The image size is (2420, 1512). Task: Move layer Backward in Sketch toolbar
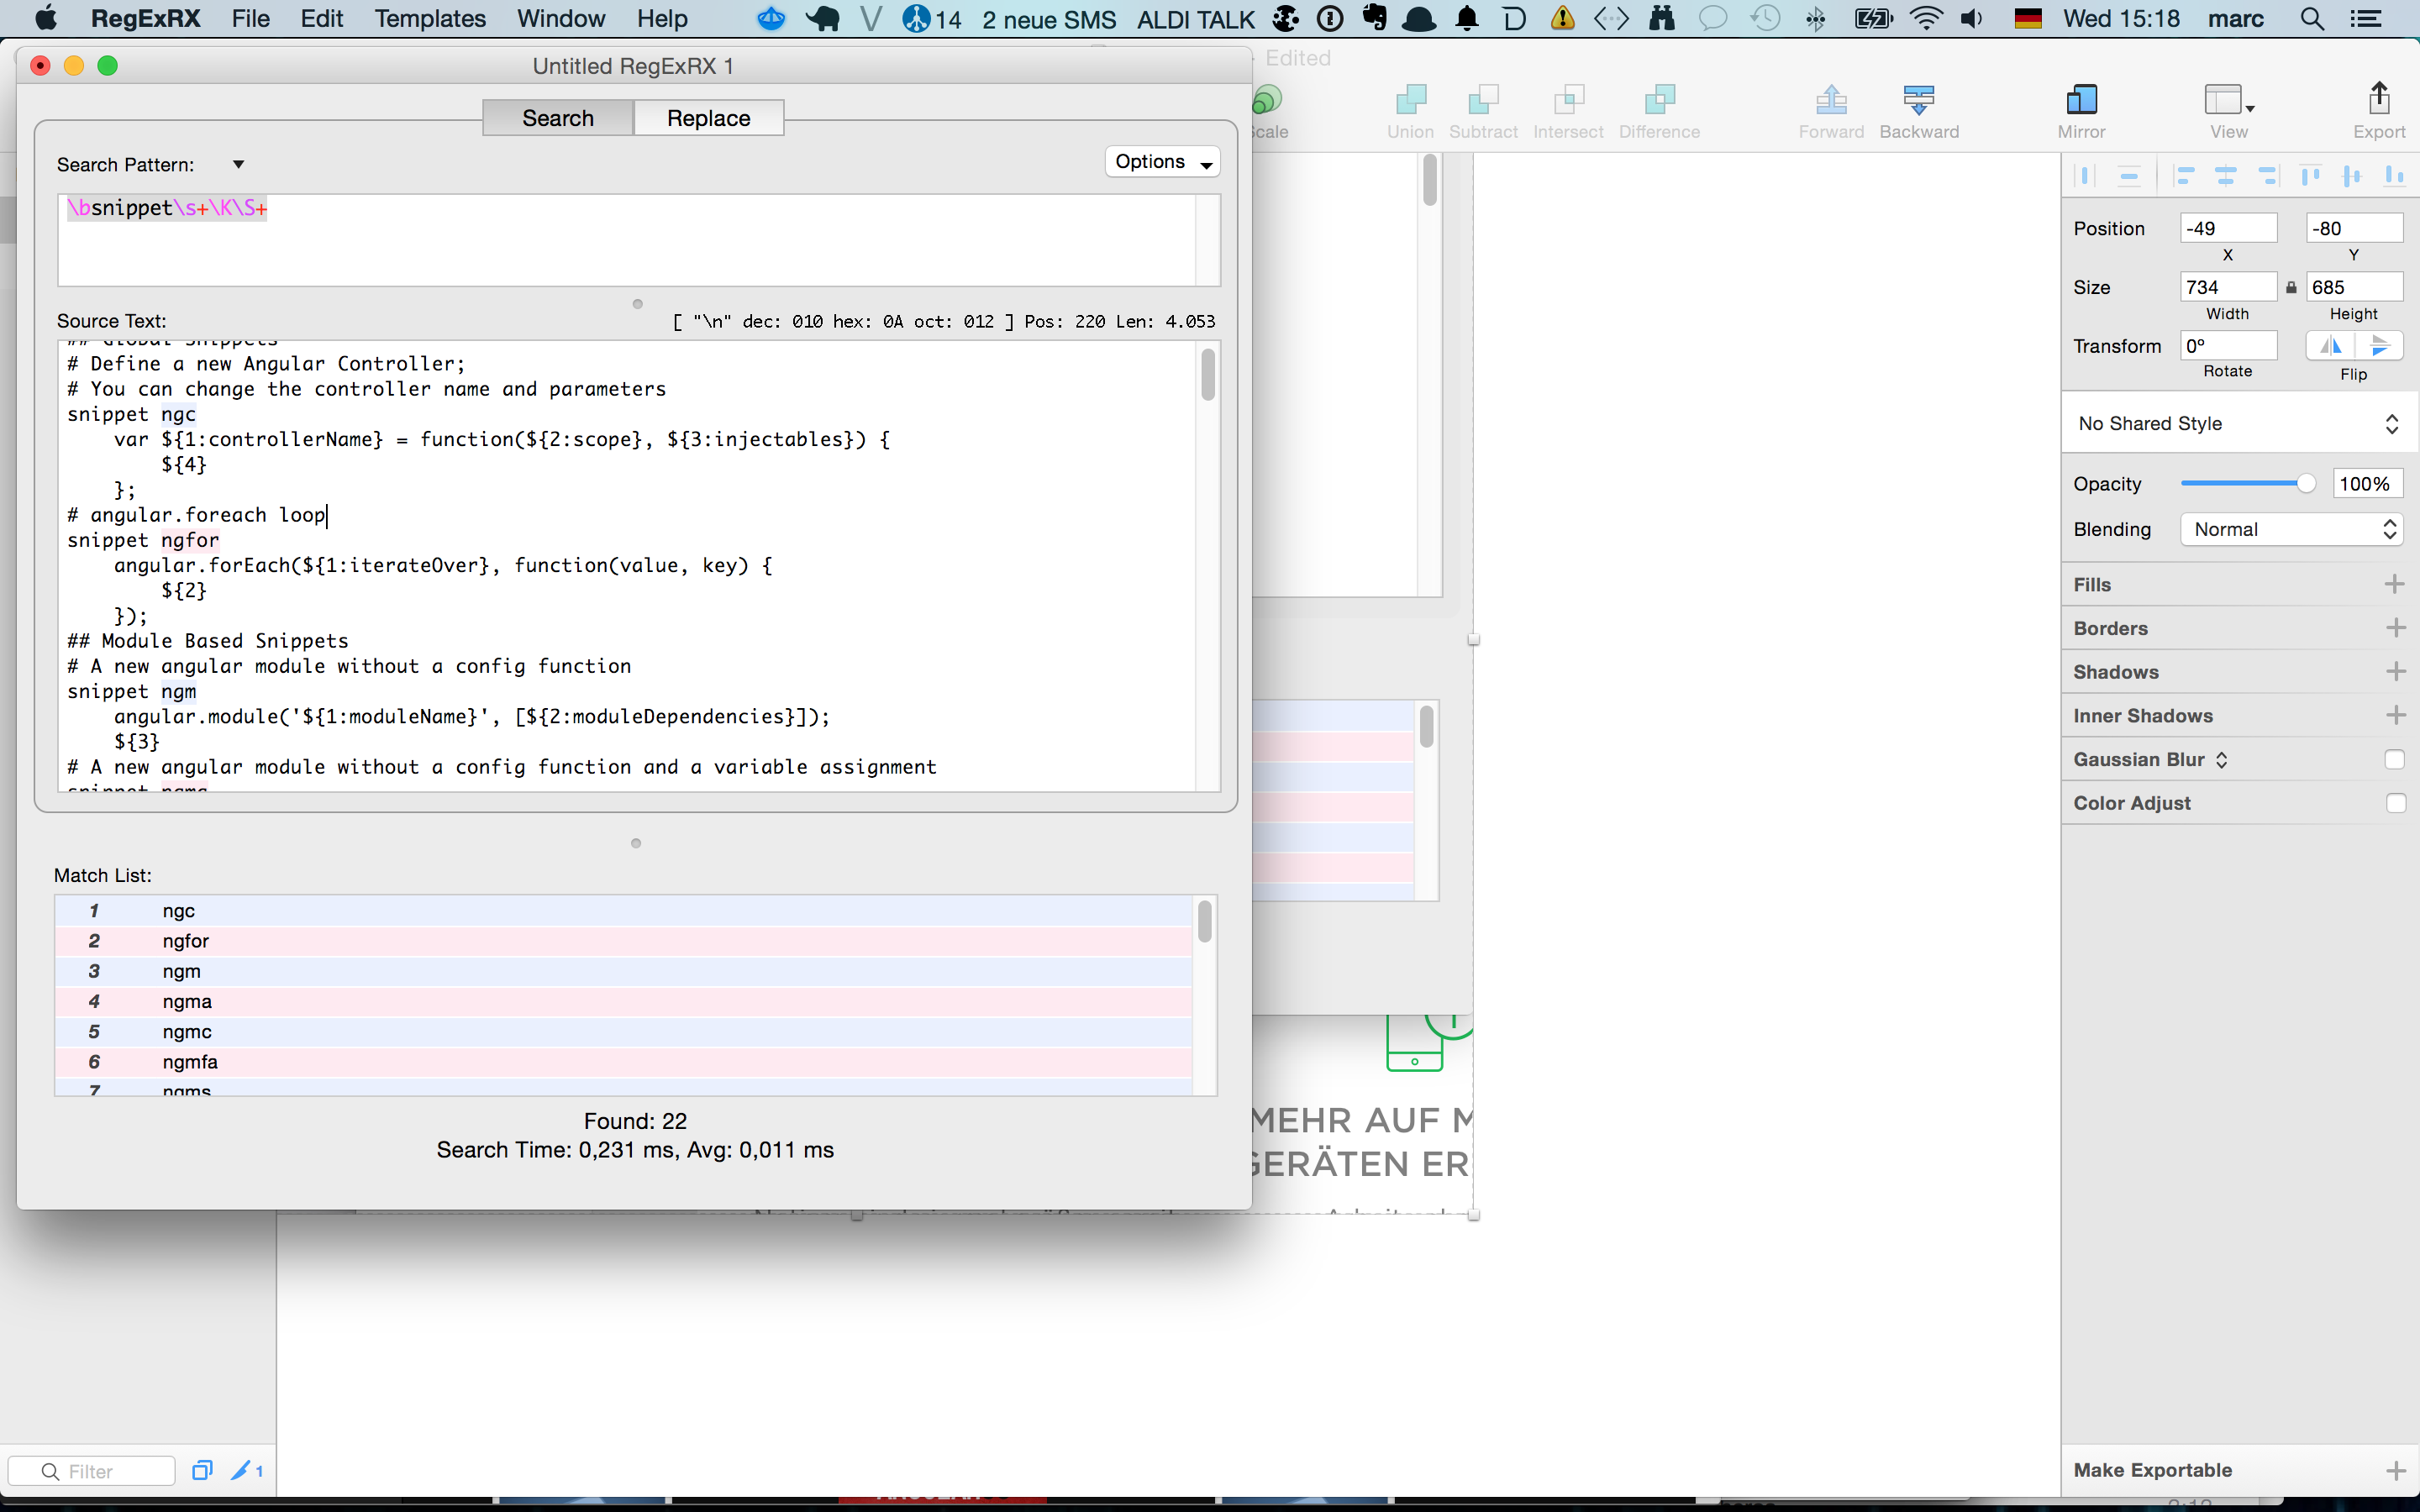click(x=1919, y=110)
